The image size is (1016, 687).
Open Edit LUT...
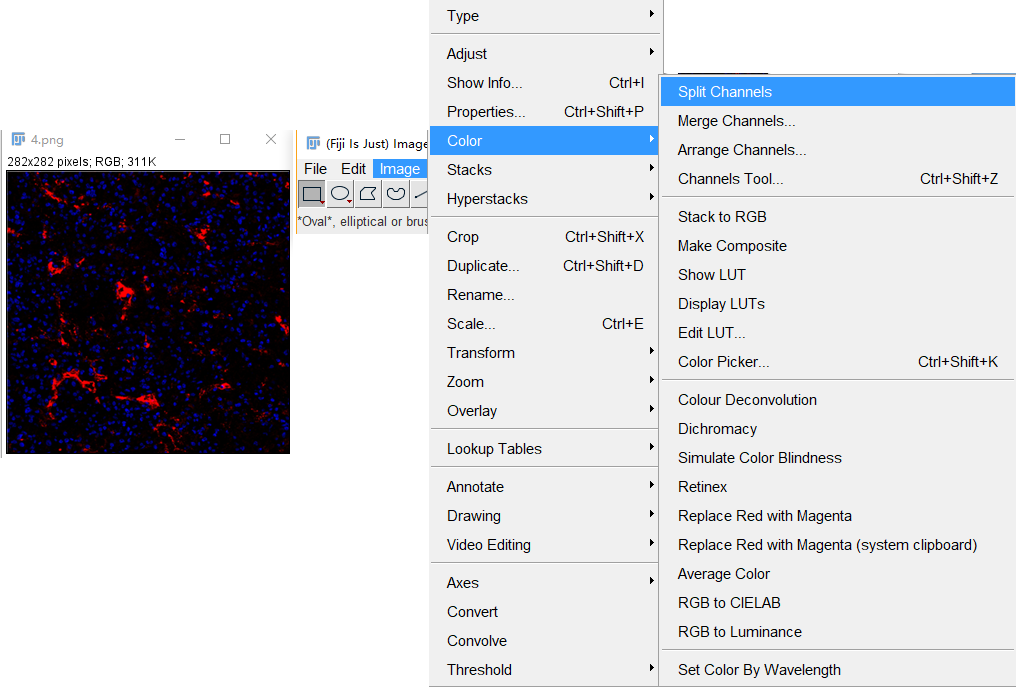838,333
